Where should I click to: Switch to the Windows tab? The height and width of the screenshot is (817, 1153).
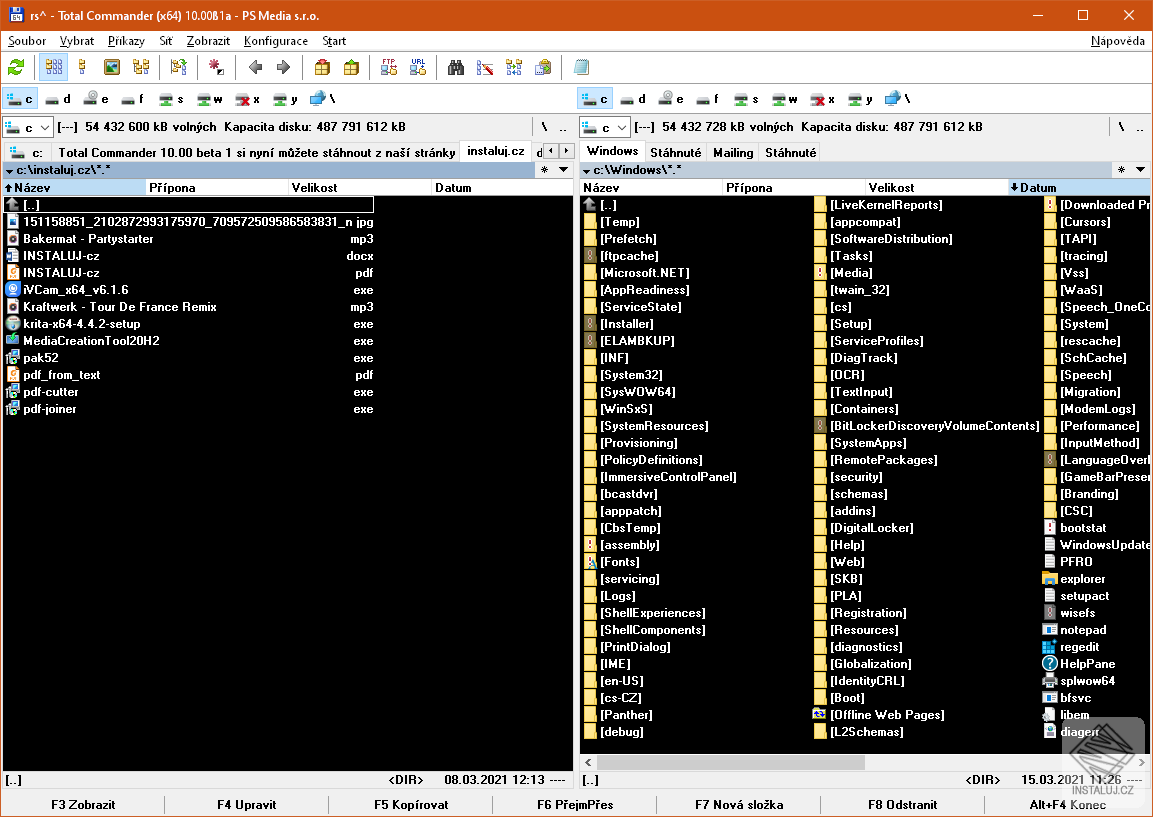point(613,151)
